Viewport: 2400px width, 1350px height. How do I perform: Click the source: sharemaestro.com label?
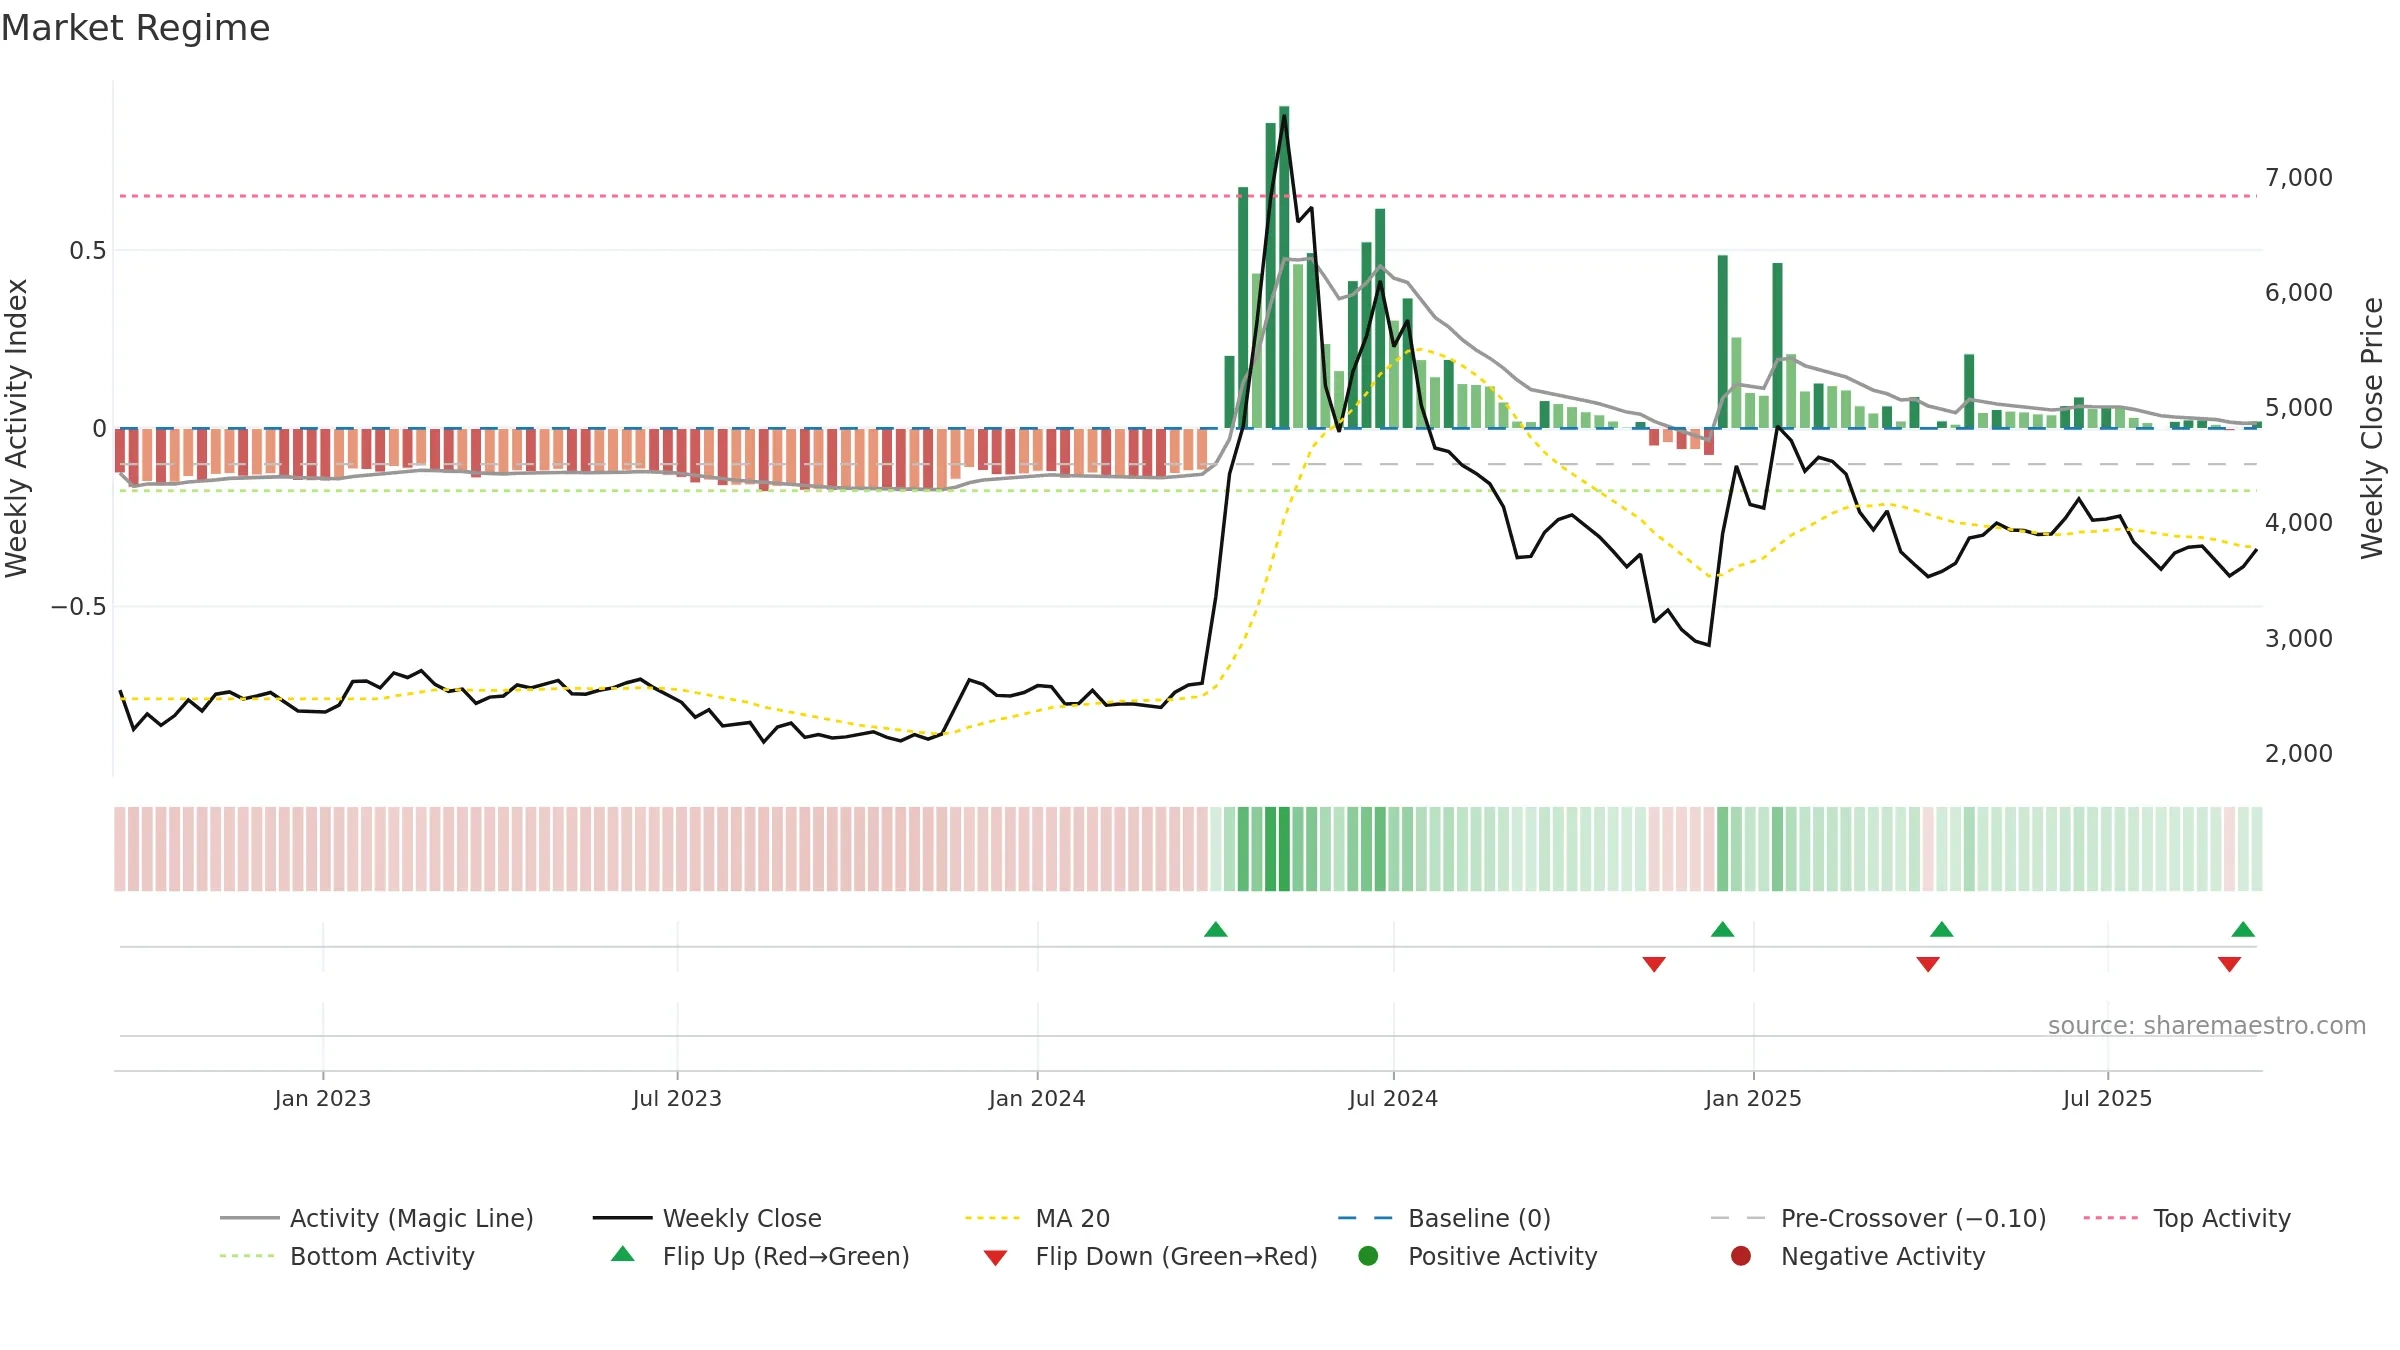pyautogui.click(x=2207, y=1026)
